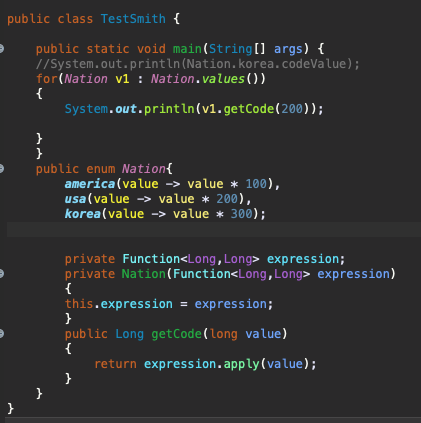Click this.expression in the constructor body

point(119,304)
